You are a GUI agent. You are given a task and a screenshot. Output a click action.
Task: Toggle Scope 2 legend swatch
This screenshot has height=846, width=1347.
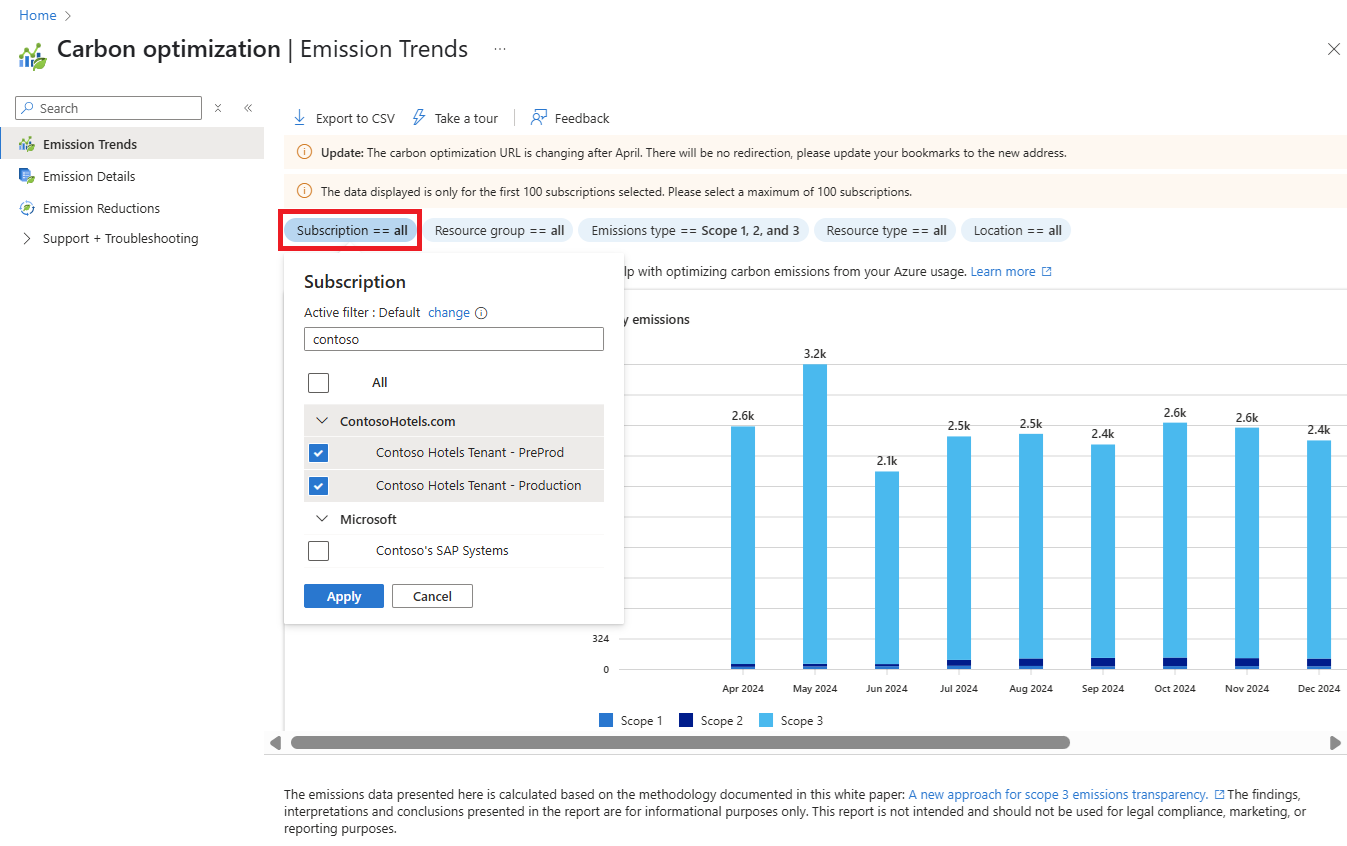686,720
